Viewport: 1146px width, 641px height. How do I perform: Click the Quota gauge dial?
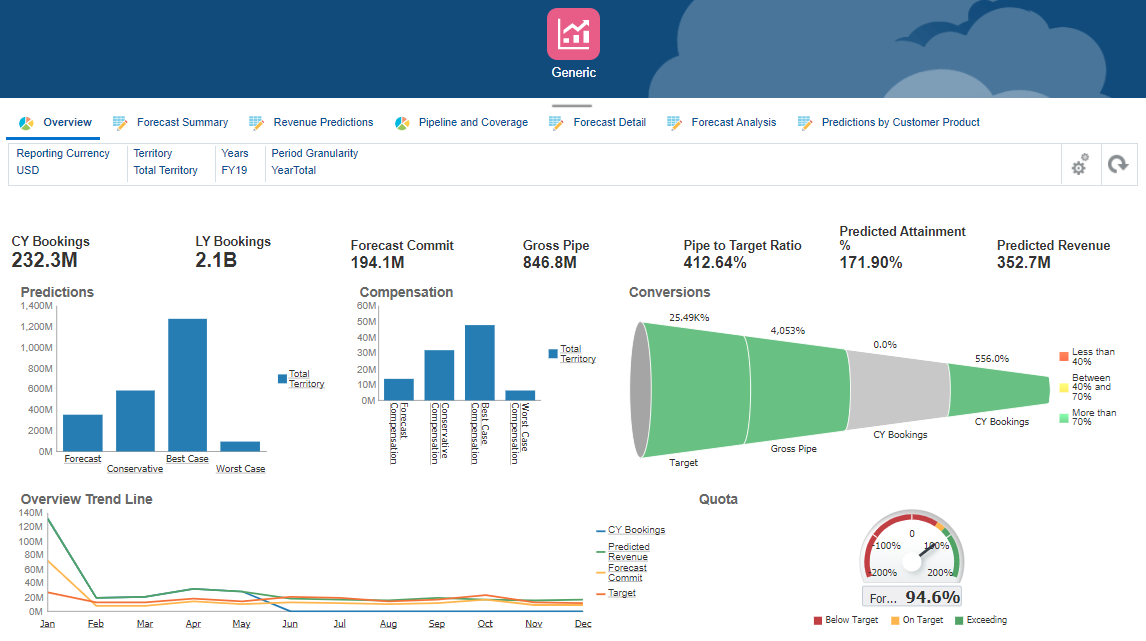(912, 547)
